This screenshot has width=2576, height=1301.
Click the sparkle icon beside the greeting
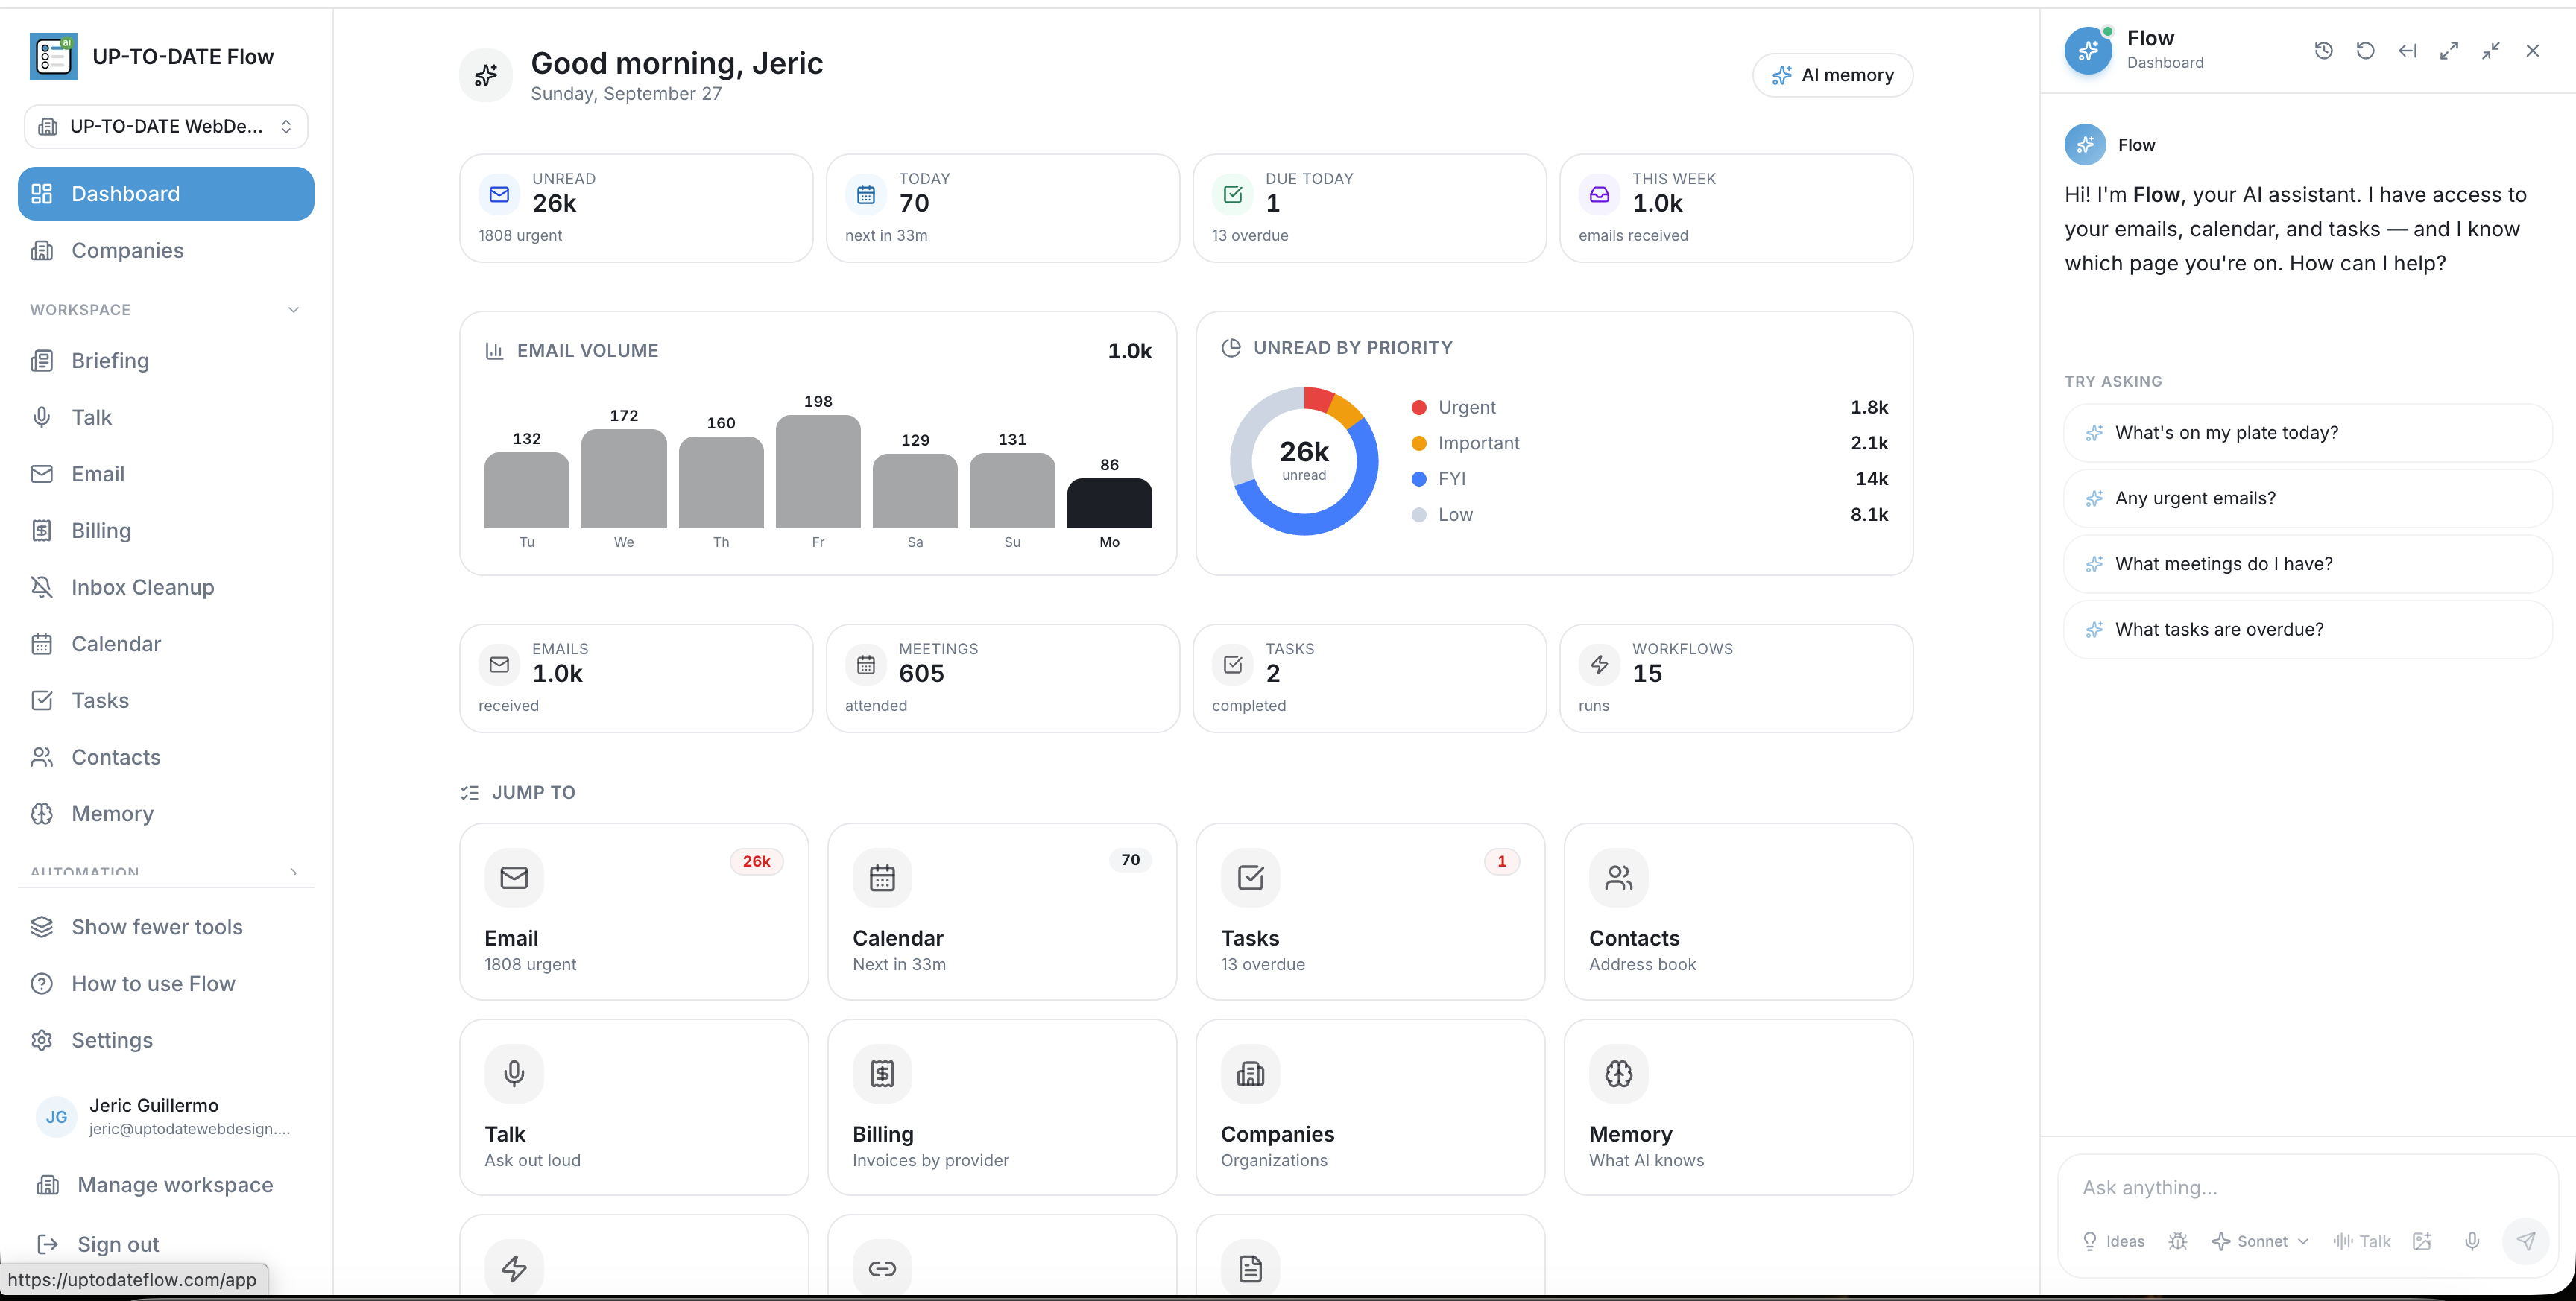[x=486, y=75]
